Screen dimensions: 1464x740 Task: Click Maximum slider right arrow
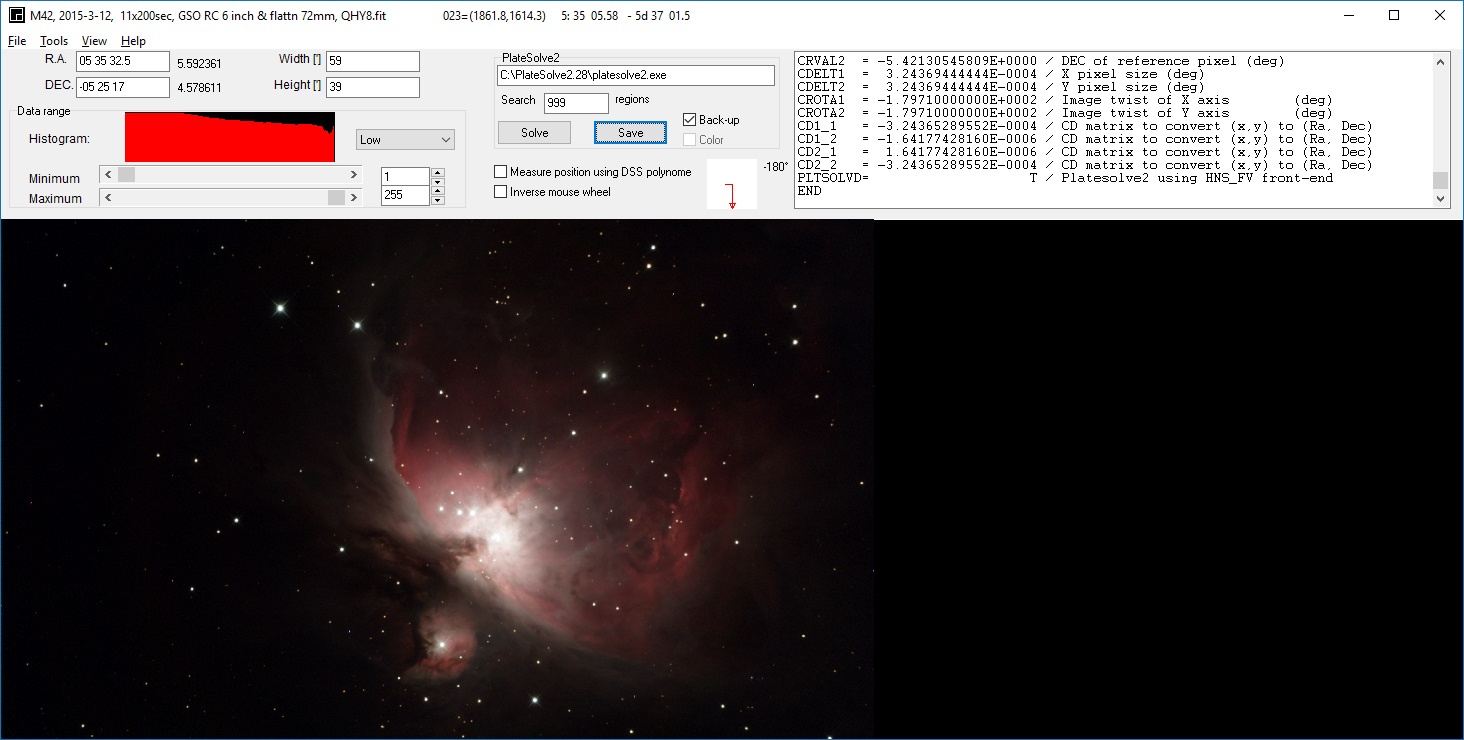tap(353, 198)
